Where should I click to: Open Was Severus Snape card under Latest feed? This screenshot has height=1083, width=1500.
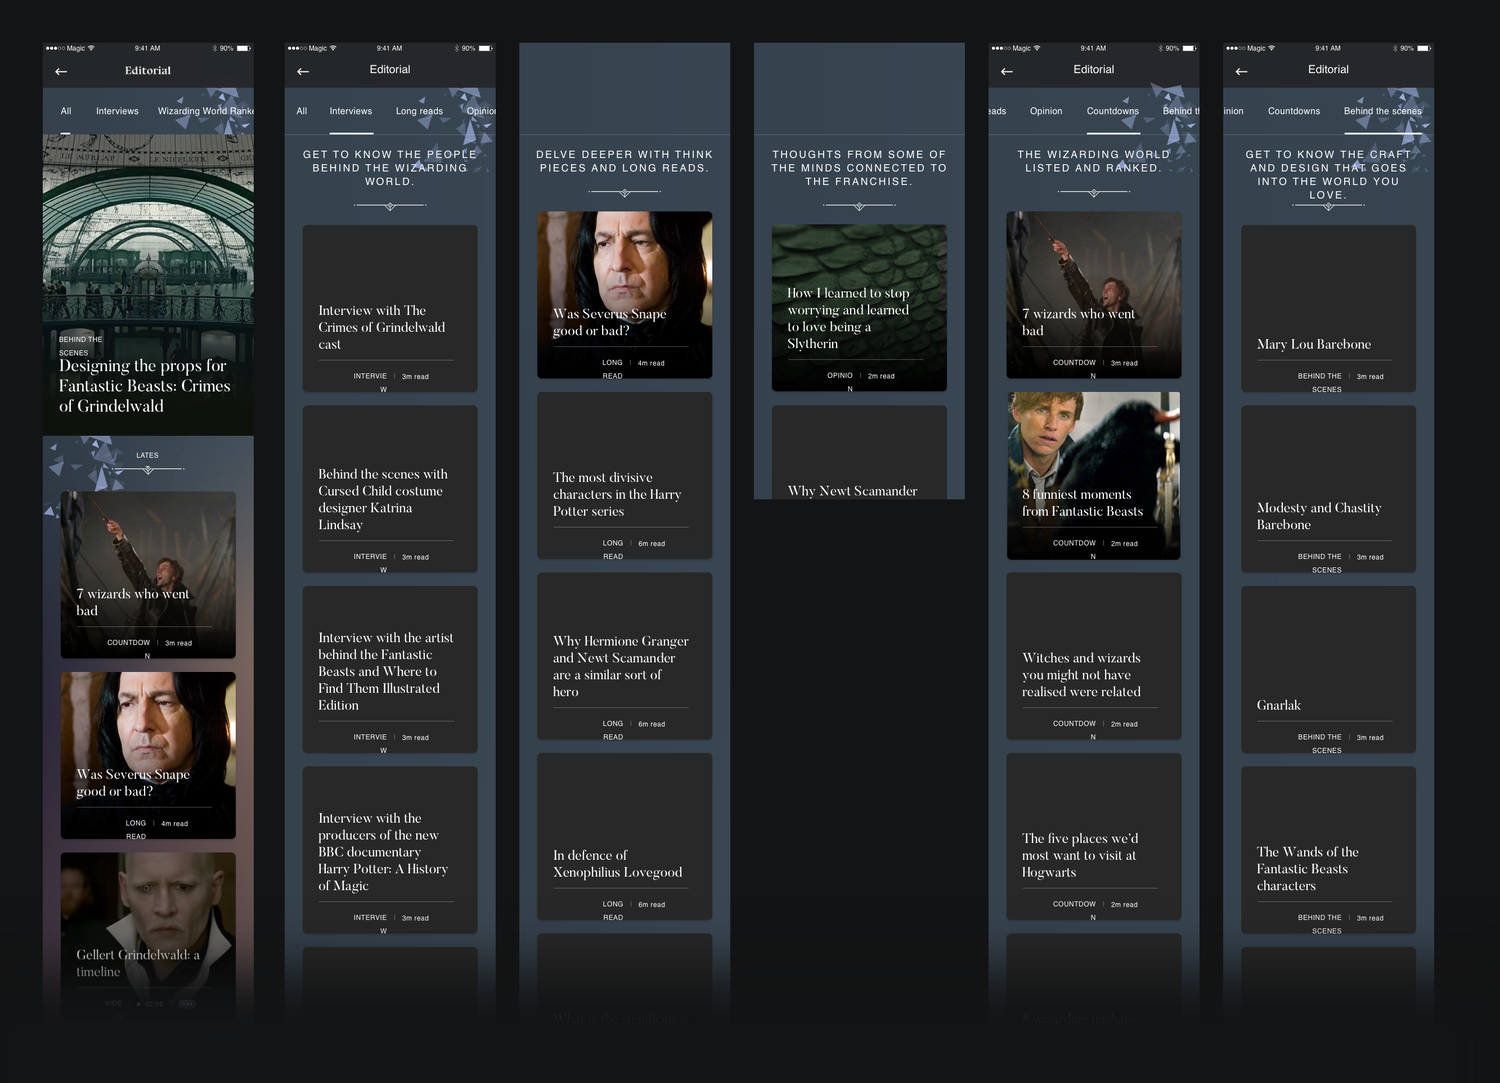click(x=148, y=755)
